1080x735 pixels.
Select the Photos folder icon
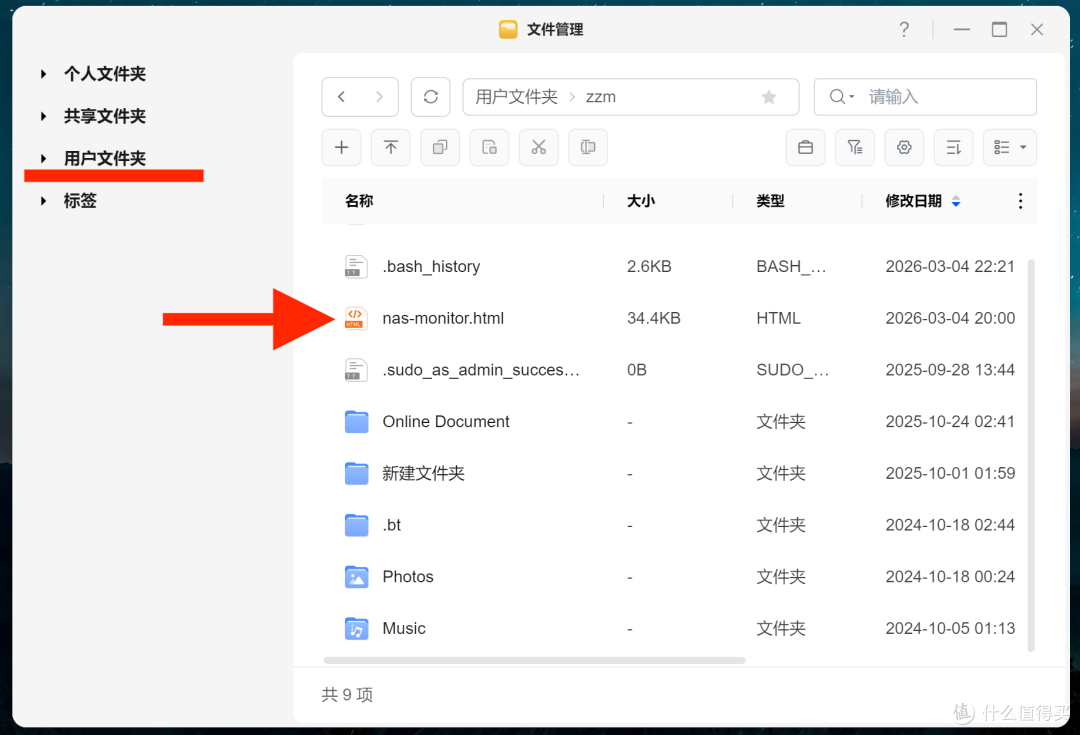point(356,577)
